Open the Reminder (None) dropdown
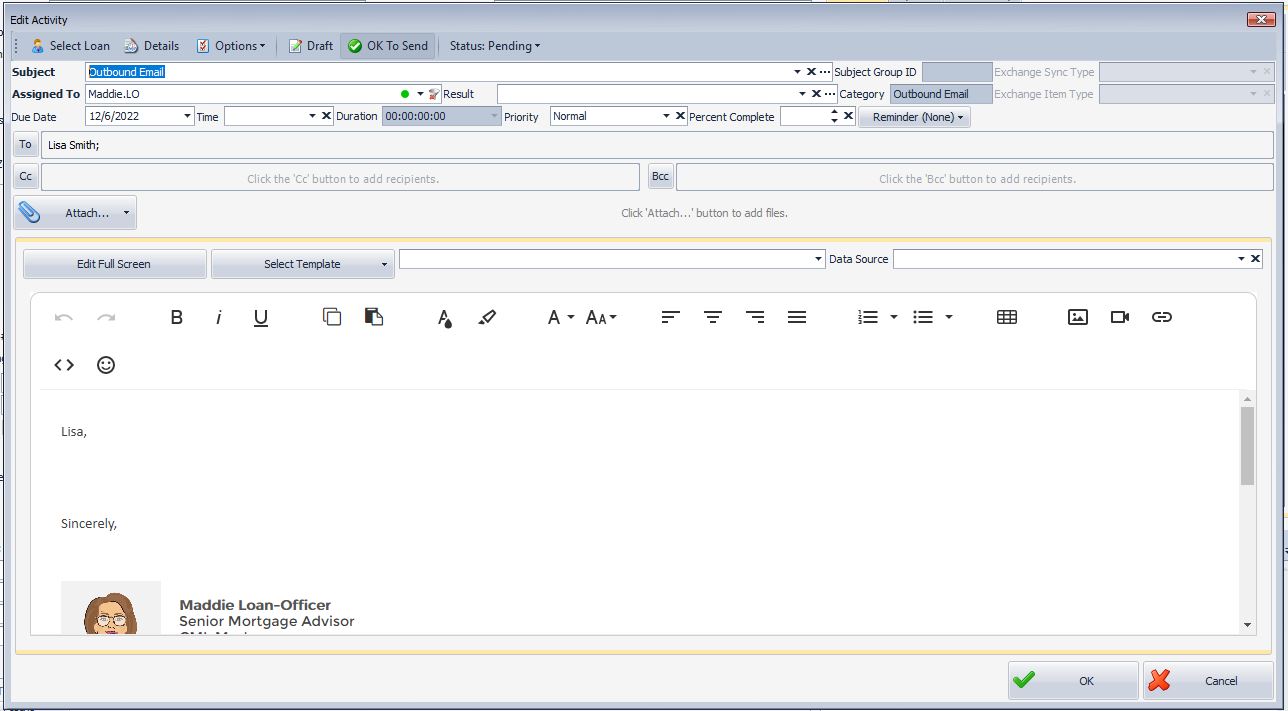This screenshot has height=711, width=1288. [x=915, y=117]
